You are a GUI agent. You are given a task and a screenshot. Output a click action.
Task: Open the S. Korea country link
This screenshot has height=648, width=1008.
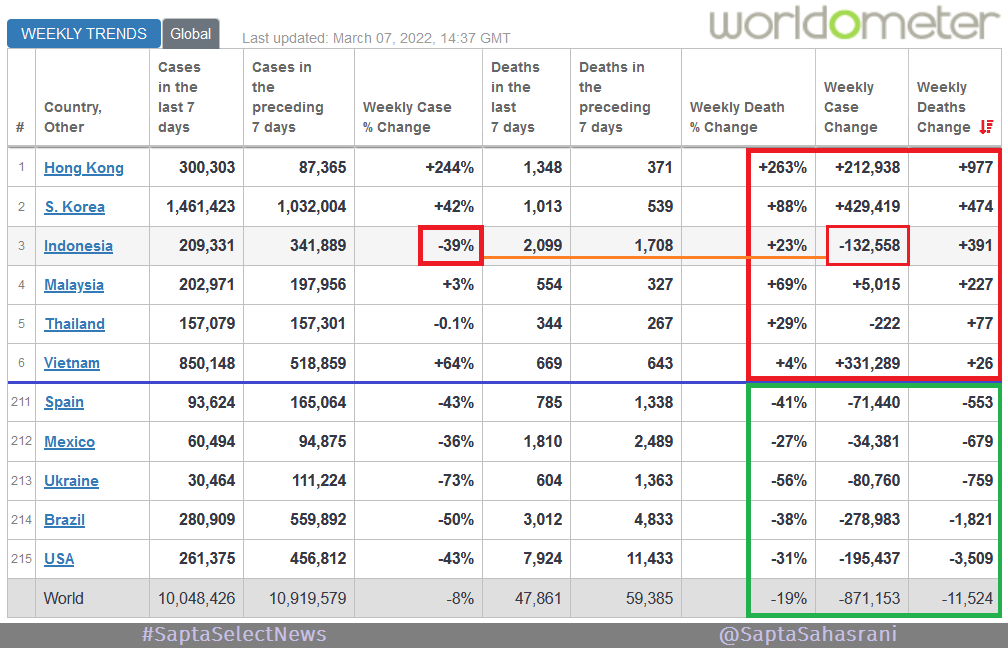click(x=74, y=206)
